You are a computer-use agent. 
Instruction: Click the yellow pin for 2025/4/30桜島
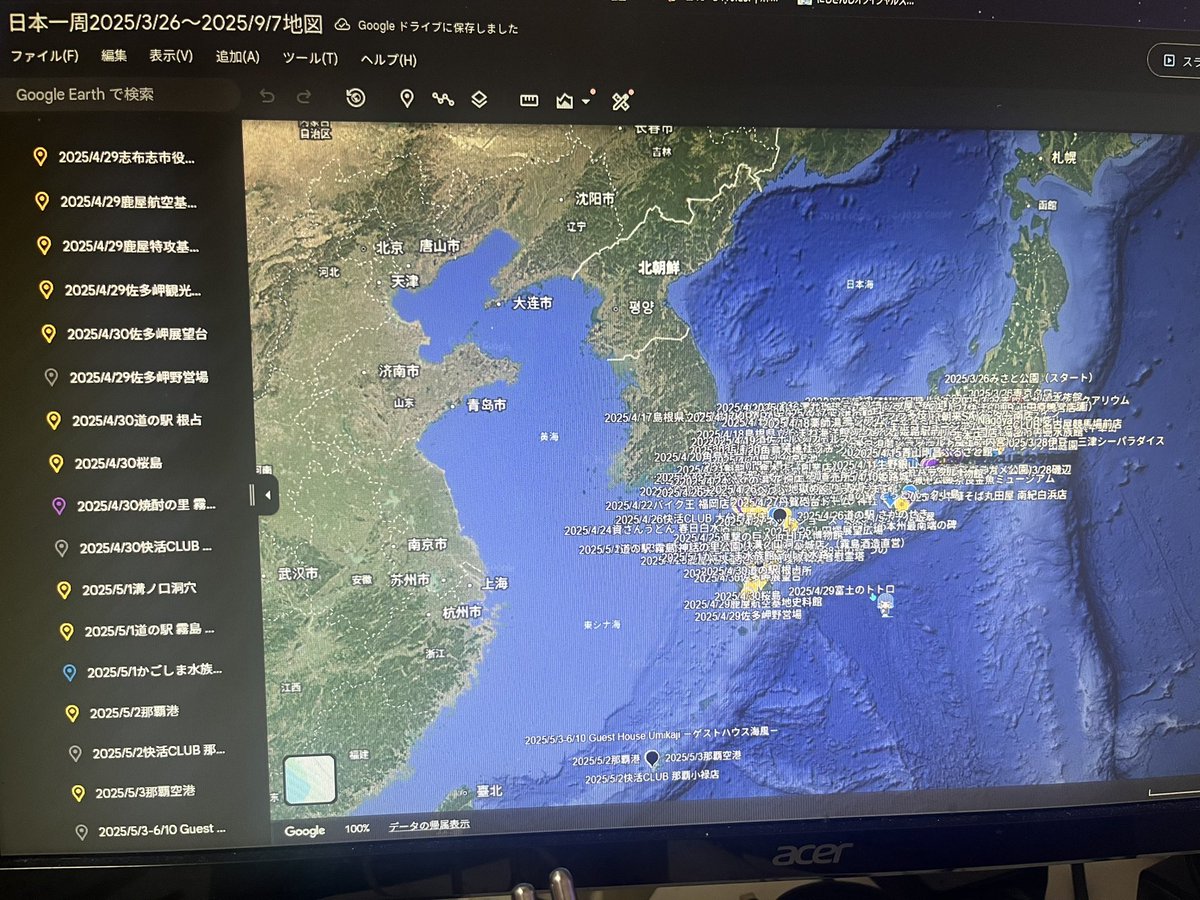pyautogui.click(x=56, y=463)
